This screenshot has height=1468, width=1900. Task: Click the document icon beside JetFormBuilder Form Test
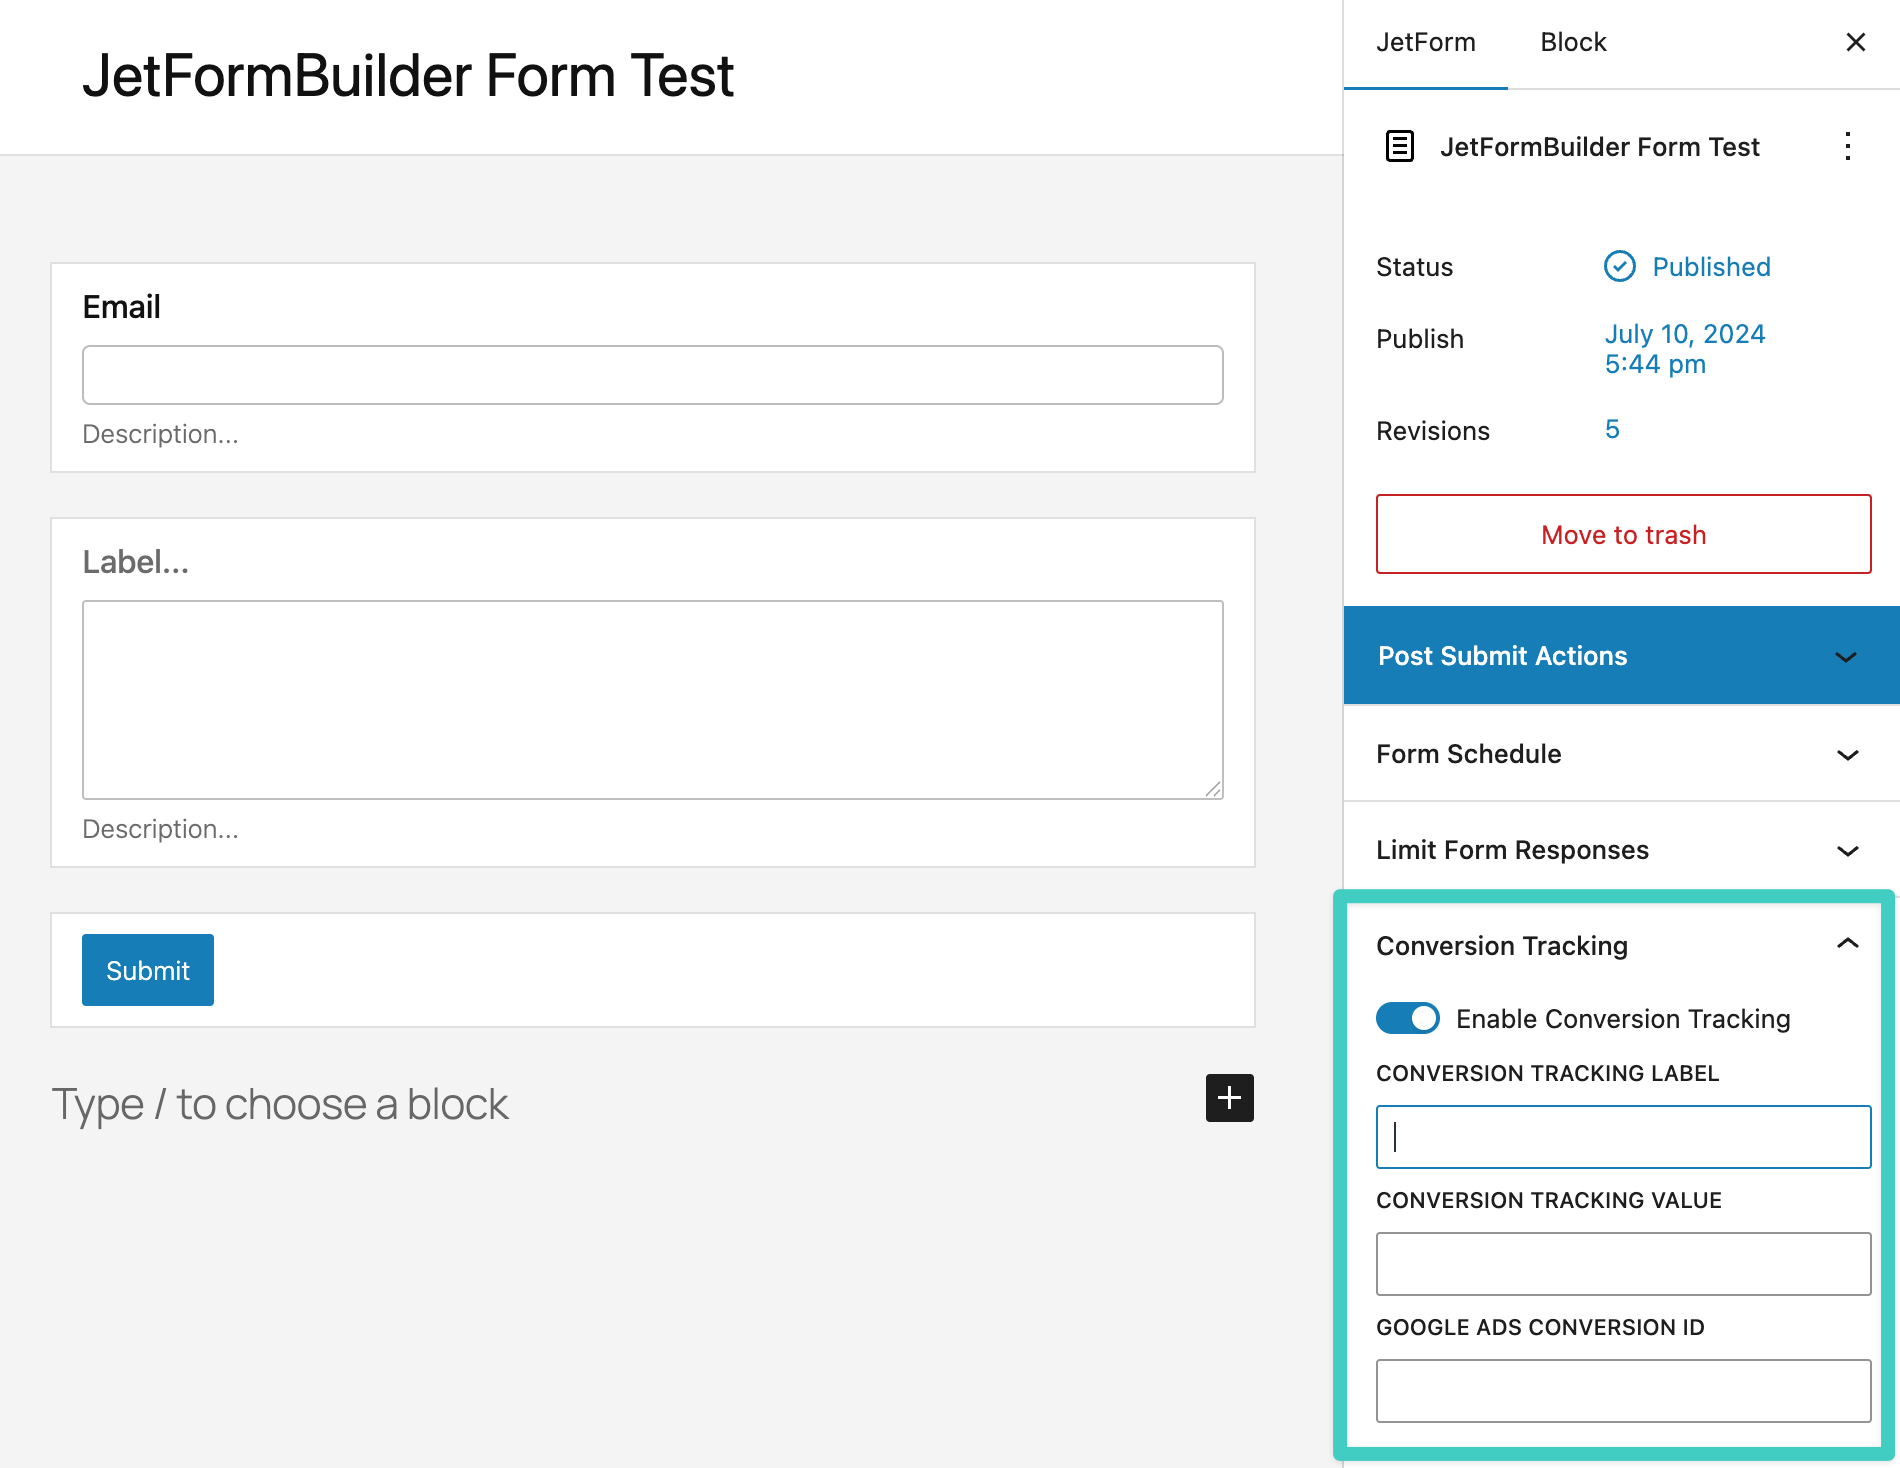click(1399, 146)
